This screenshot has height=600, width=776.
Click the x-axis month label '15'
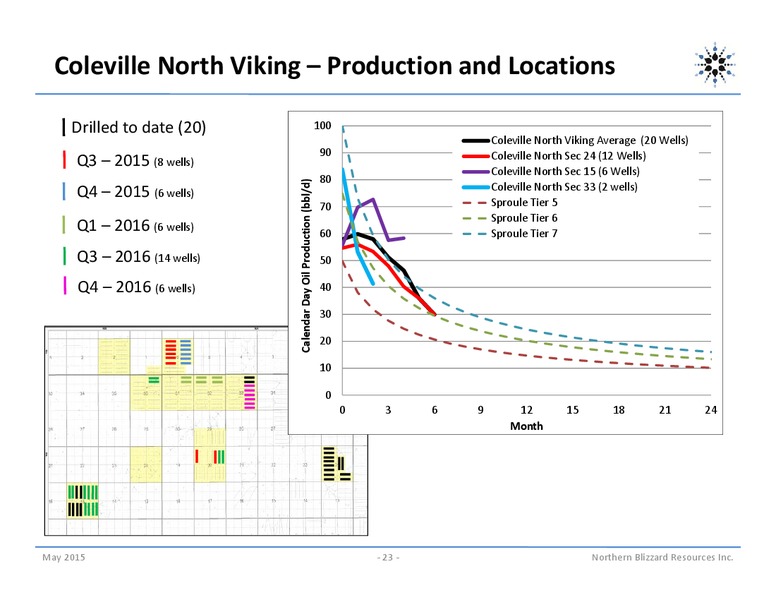pos(573,410)
